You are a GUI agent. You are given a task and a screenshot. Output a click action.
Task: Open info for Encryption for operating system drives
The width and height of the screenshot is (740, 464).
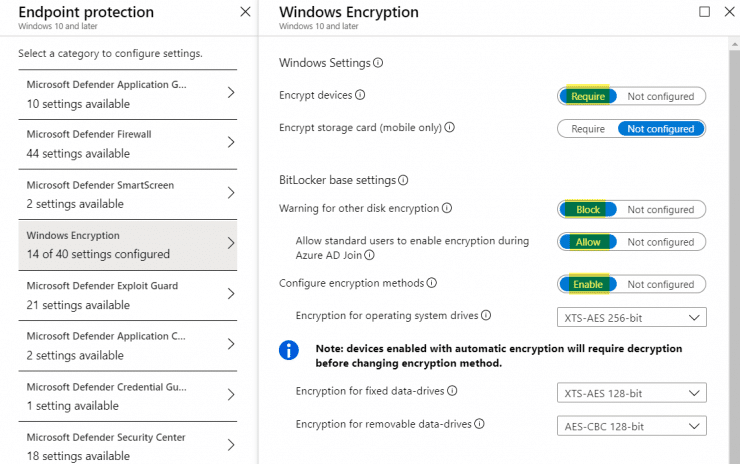[x=486, y=315]
